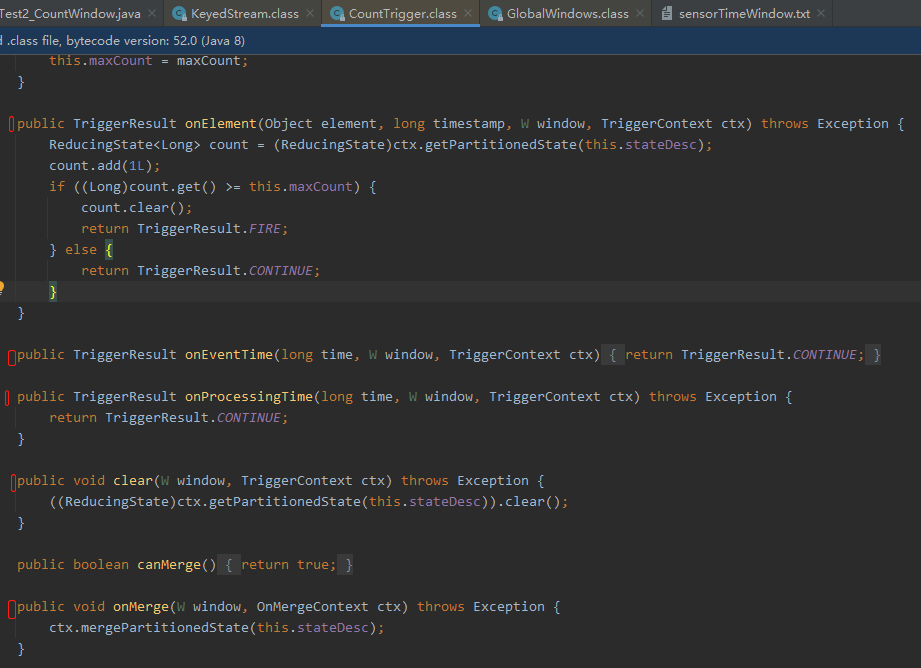
Task: Close the GlobalWindows.class tab
Action: pos(640,13)
